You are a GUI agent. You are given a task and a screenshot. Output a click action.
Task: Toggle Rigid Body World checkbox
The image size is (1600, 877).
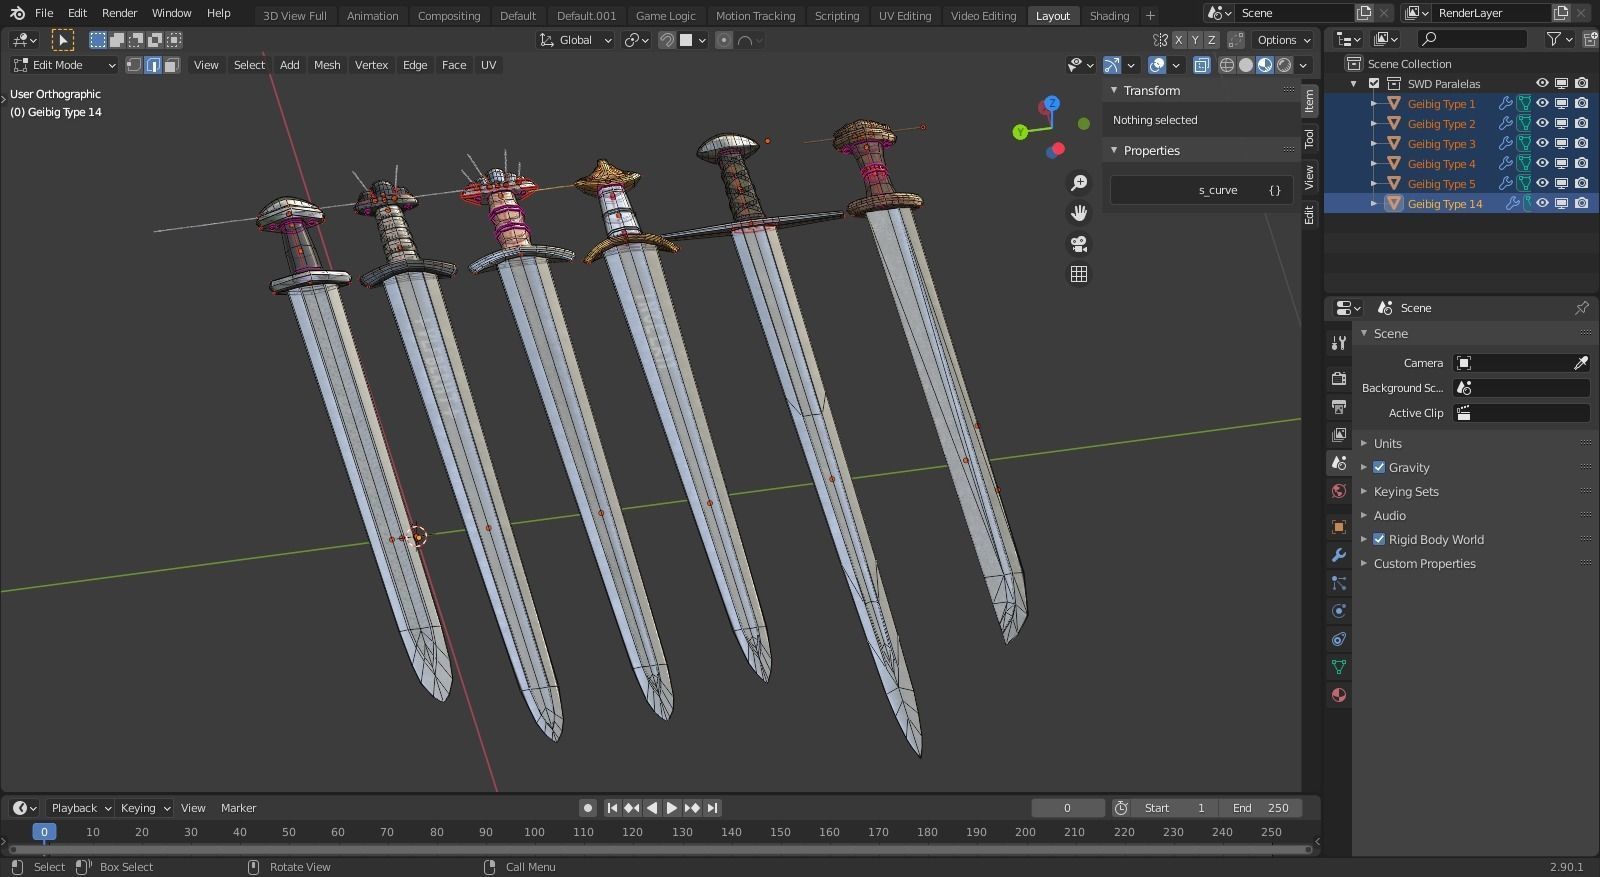click(1379, 539)
